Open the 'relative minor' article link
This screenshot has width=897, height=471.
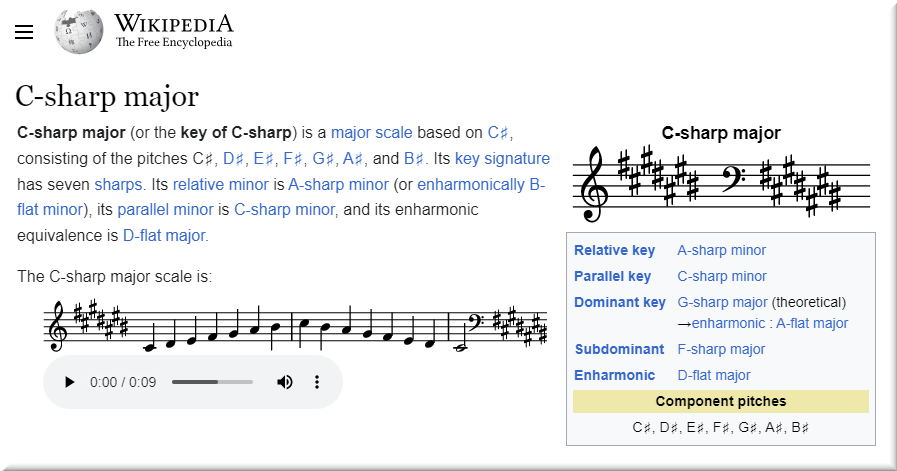tap(221, 185)
